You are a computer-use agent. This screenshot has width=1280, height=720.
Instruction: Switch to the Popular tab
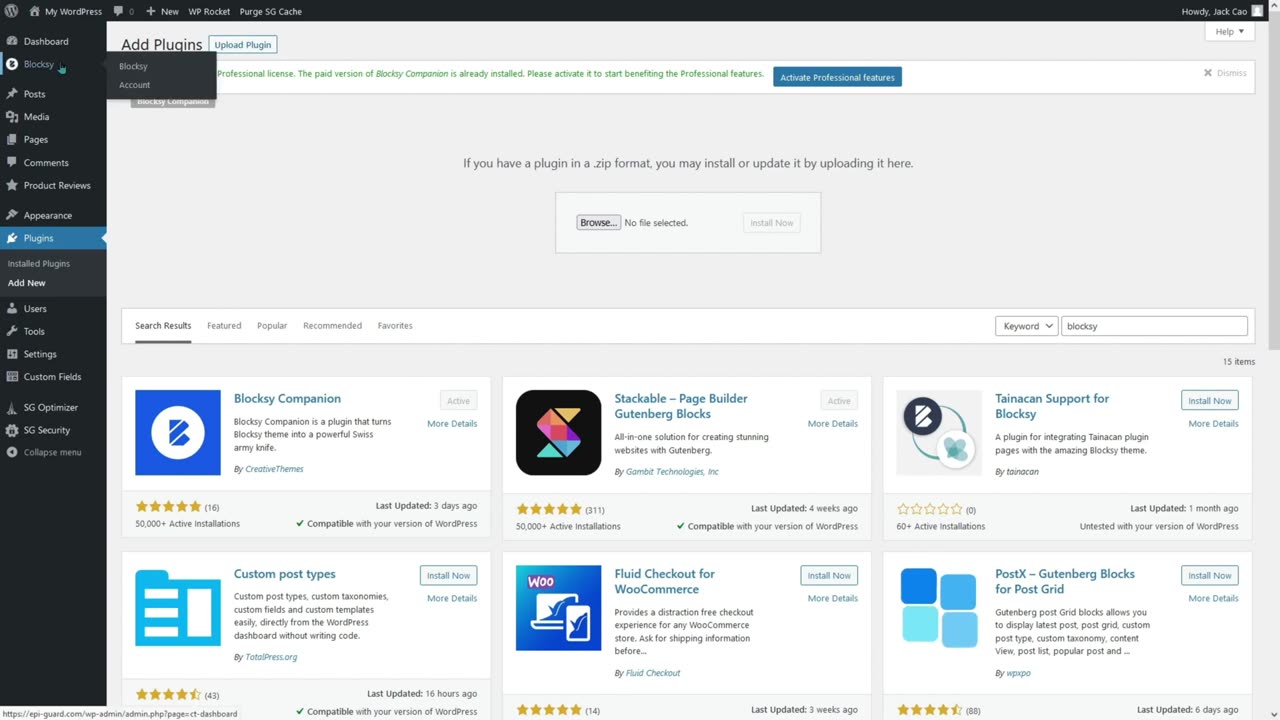click(272, 326)
